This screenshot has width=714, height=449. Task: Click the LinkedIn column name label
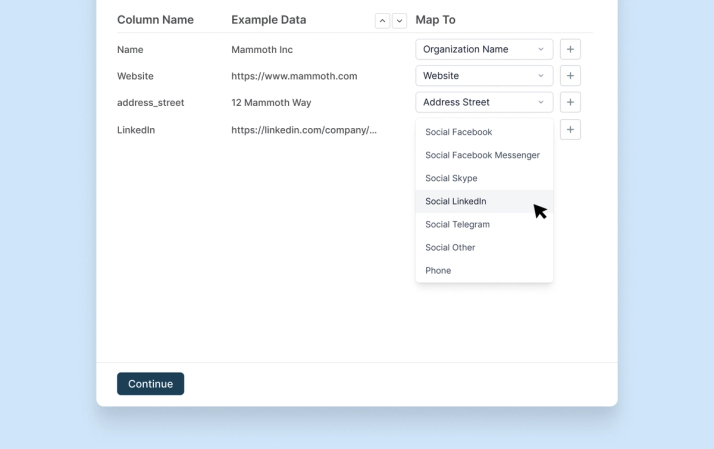pyautogui.click(x=136, y=130)
